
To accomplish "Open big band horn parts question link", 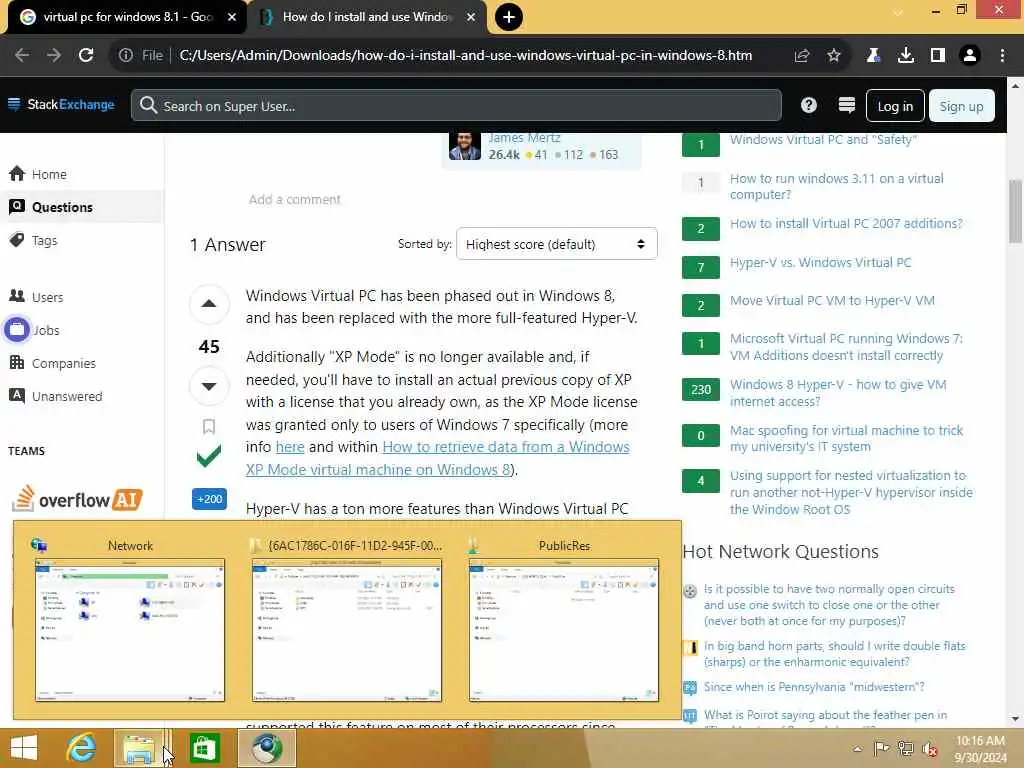I will click(835, 654).
